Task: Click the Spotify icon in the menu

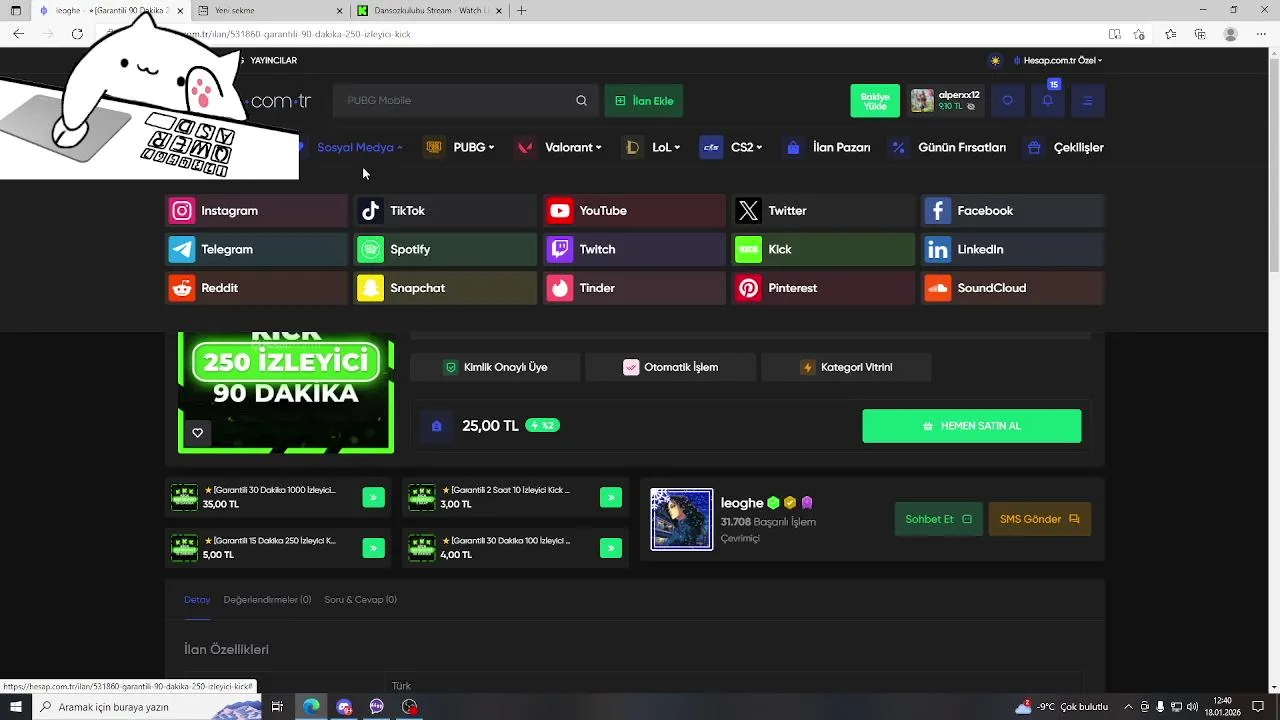Action: coord(370,249)
